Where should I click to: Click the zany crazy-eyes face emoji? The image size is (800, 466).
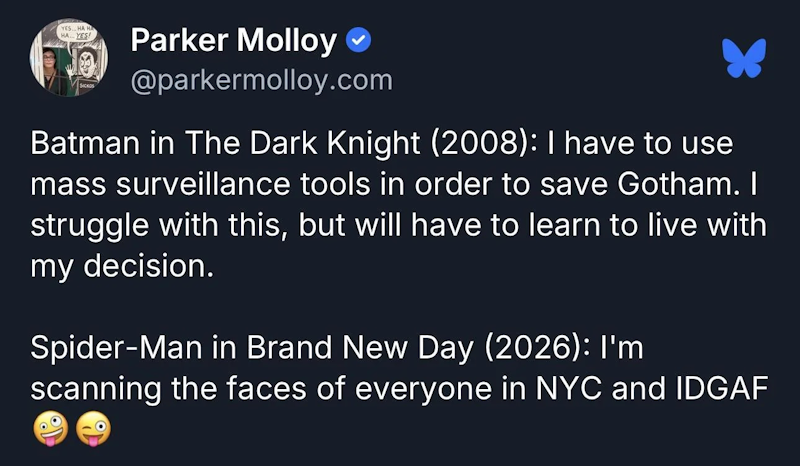point(51,429)
